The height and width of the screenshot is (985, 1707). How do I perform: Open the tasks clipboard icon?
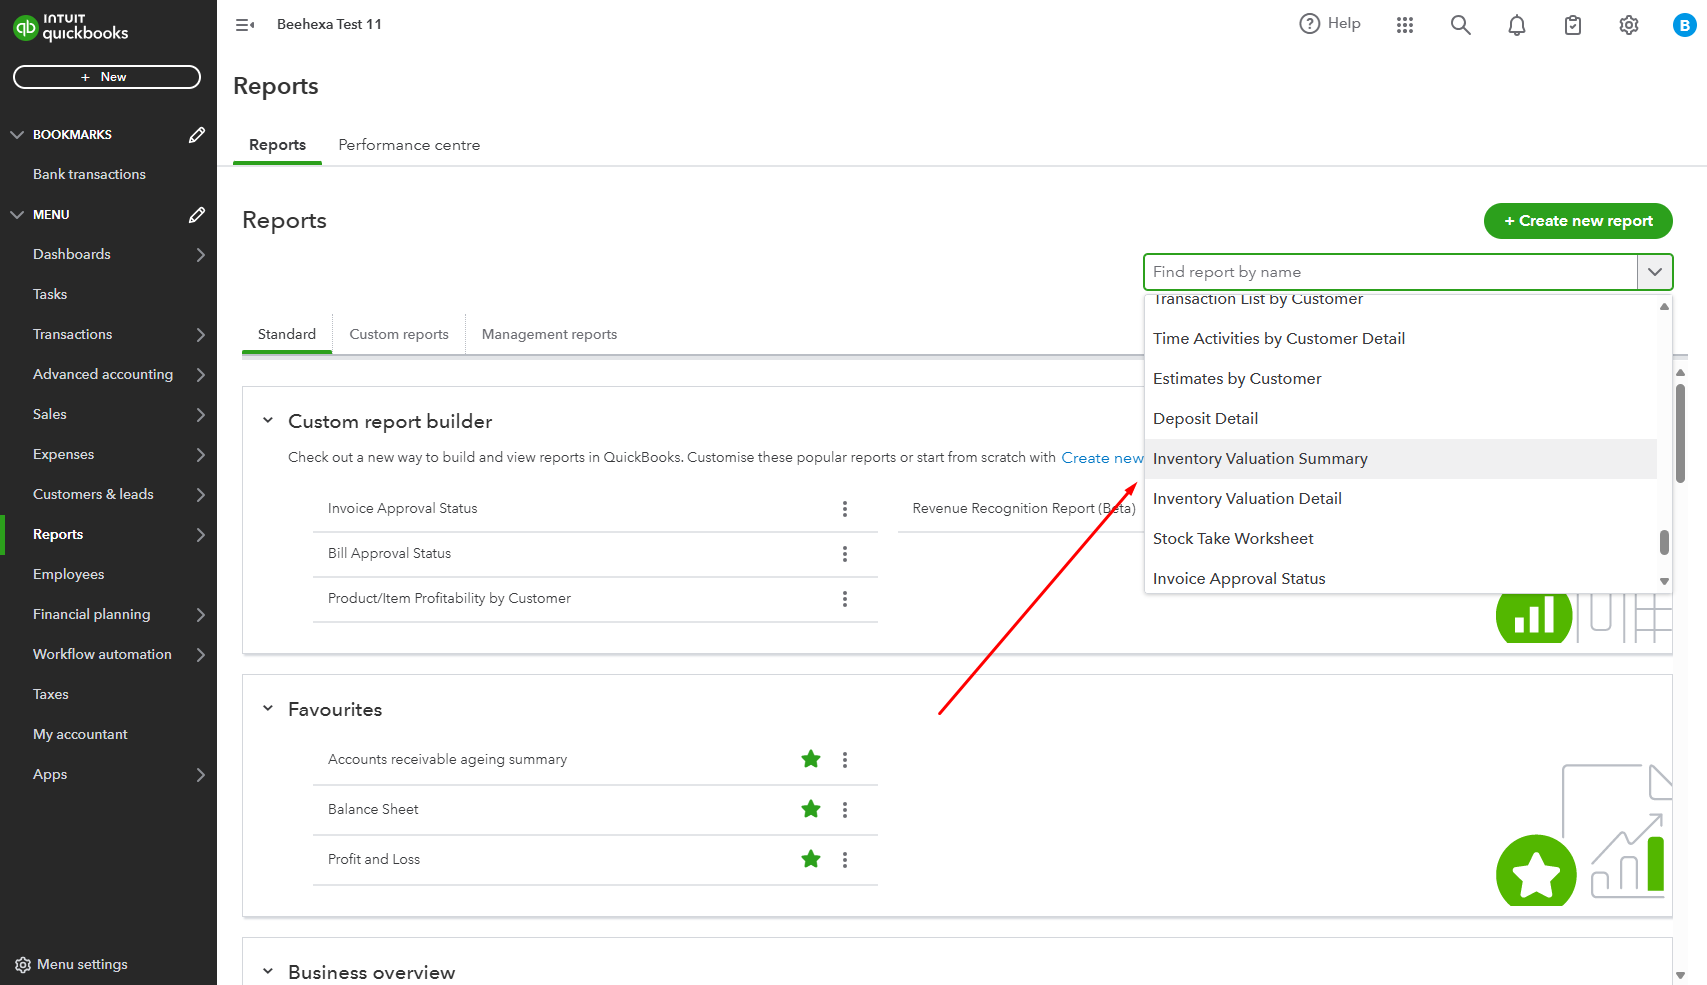pyautogui.click(x=1572, y=24)
